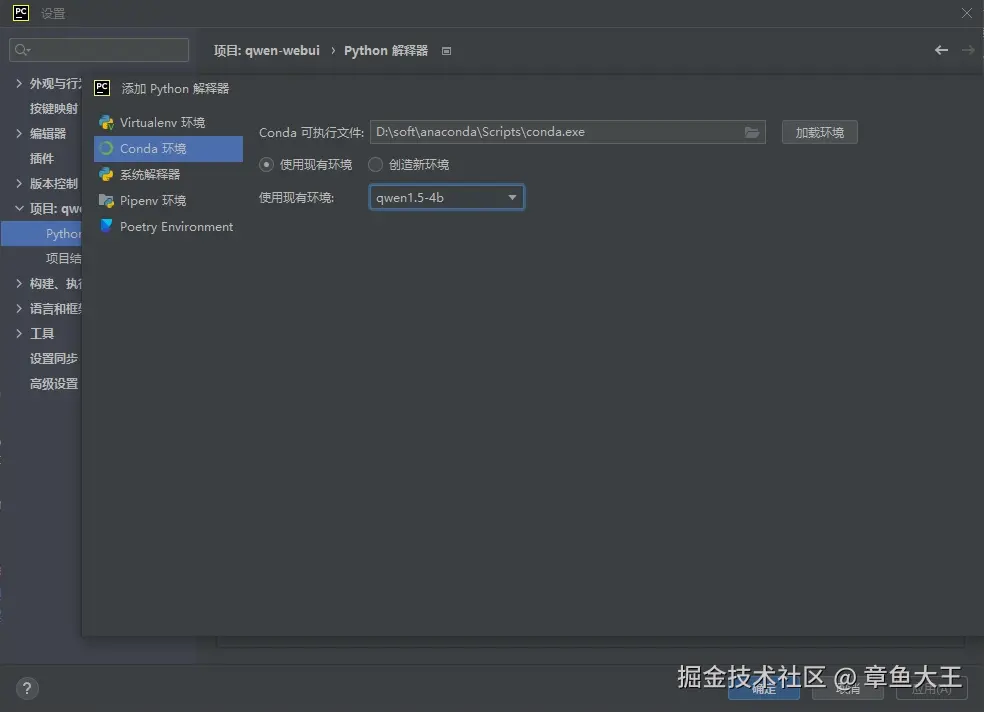Open 高级设置 settings page
The image size is (984, 712).
pos(53,384)
